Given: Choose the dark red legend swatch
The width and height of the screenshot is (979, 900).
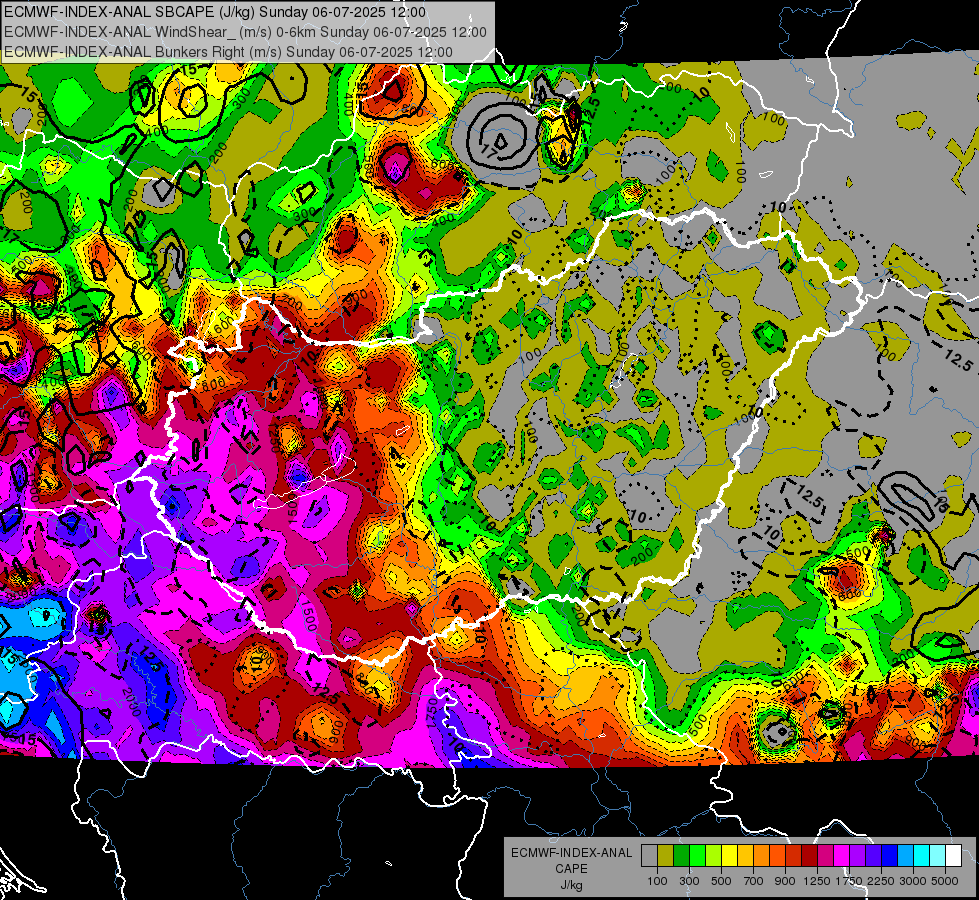Looking at the screenshot, I should [809, 856].
